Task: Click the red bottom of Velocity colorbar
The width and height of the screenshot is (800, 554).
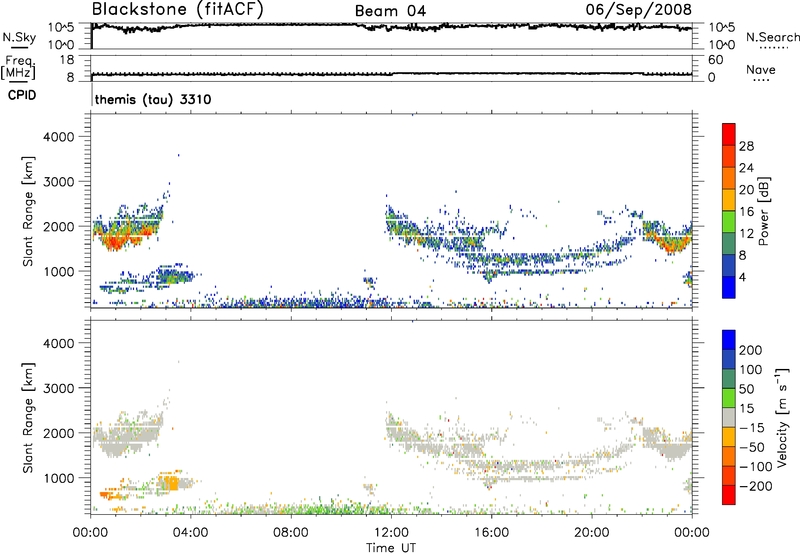Action: coord(729,495)
